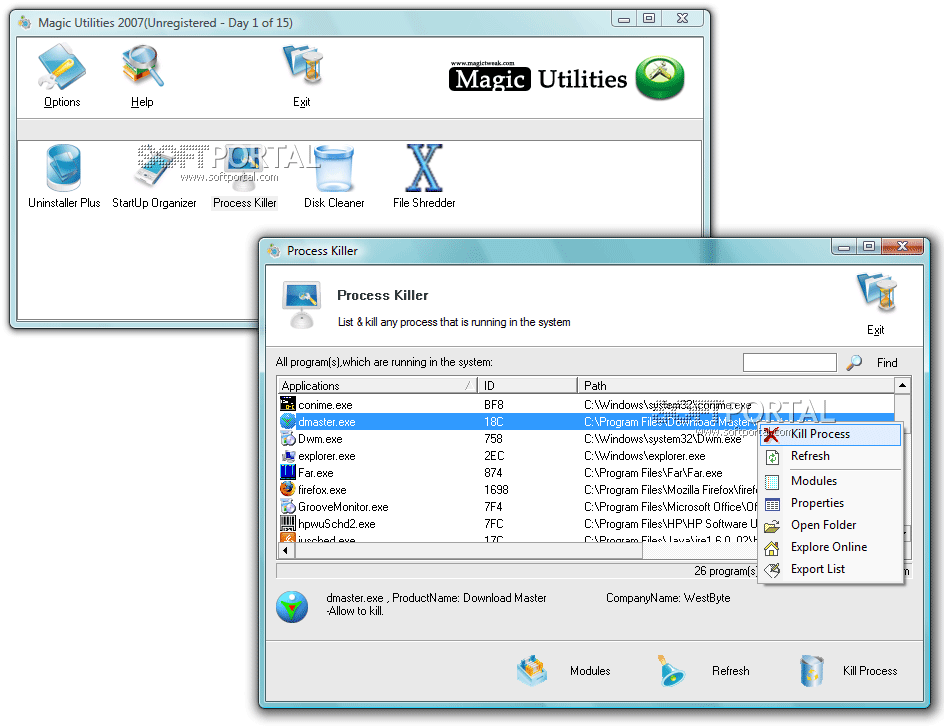Choose Explore Online from context menu

[830, 547]
